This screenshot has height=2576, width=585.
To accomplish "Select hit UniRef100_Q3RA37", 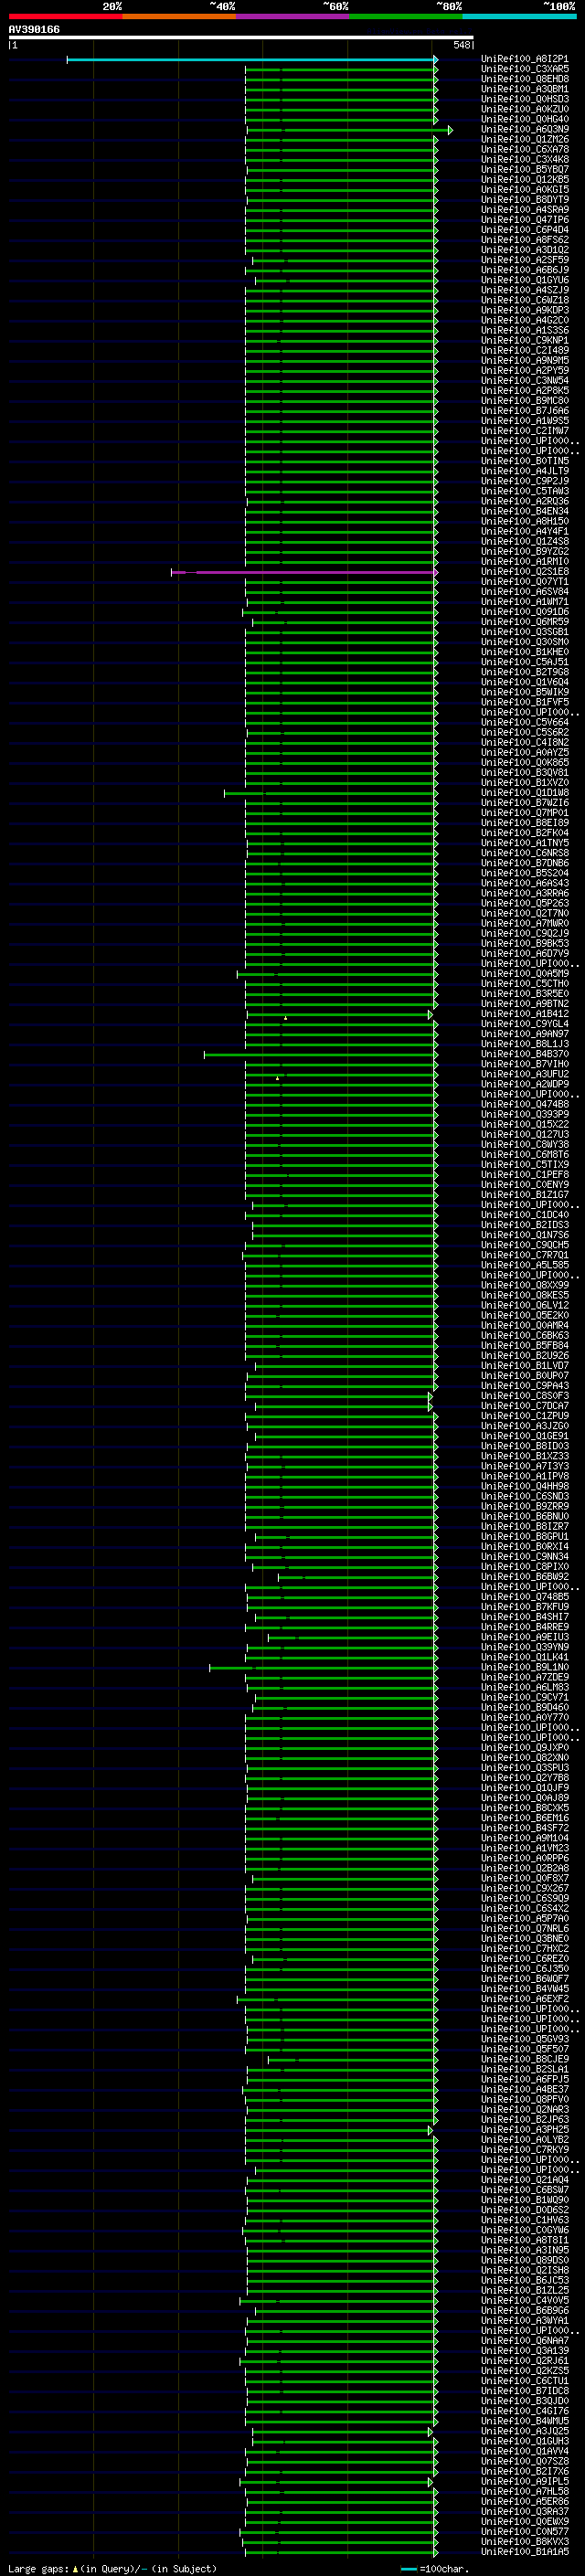I will coord(524,2511).
